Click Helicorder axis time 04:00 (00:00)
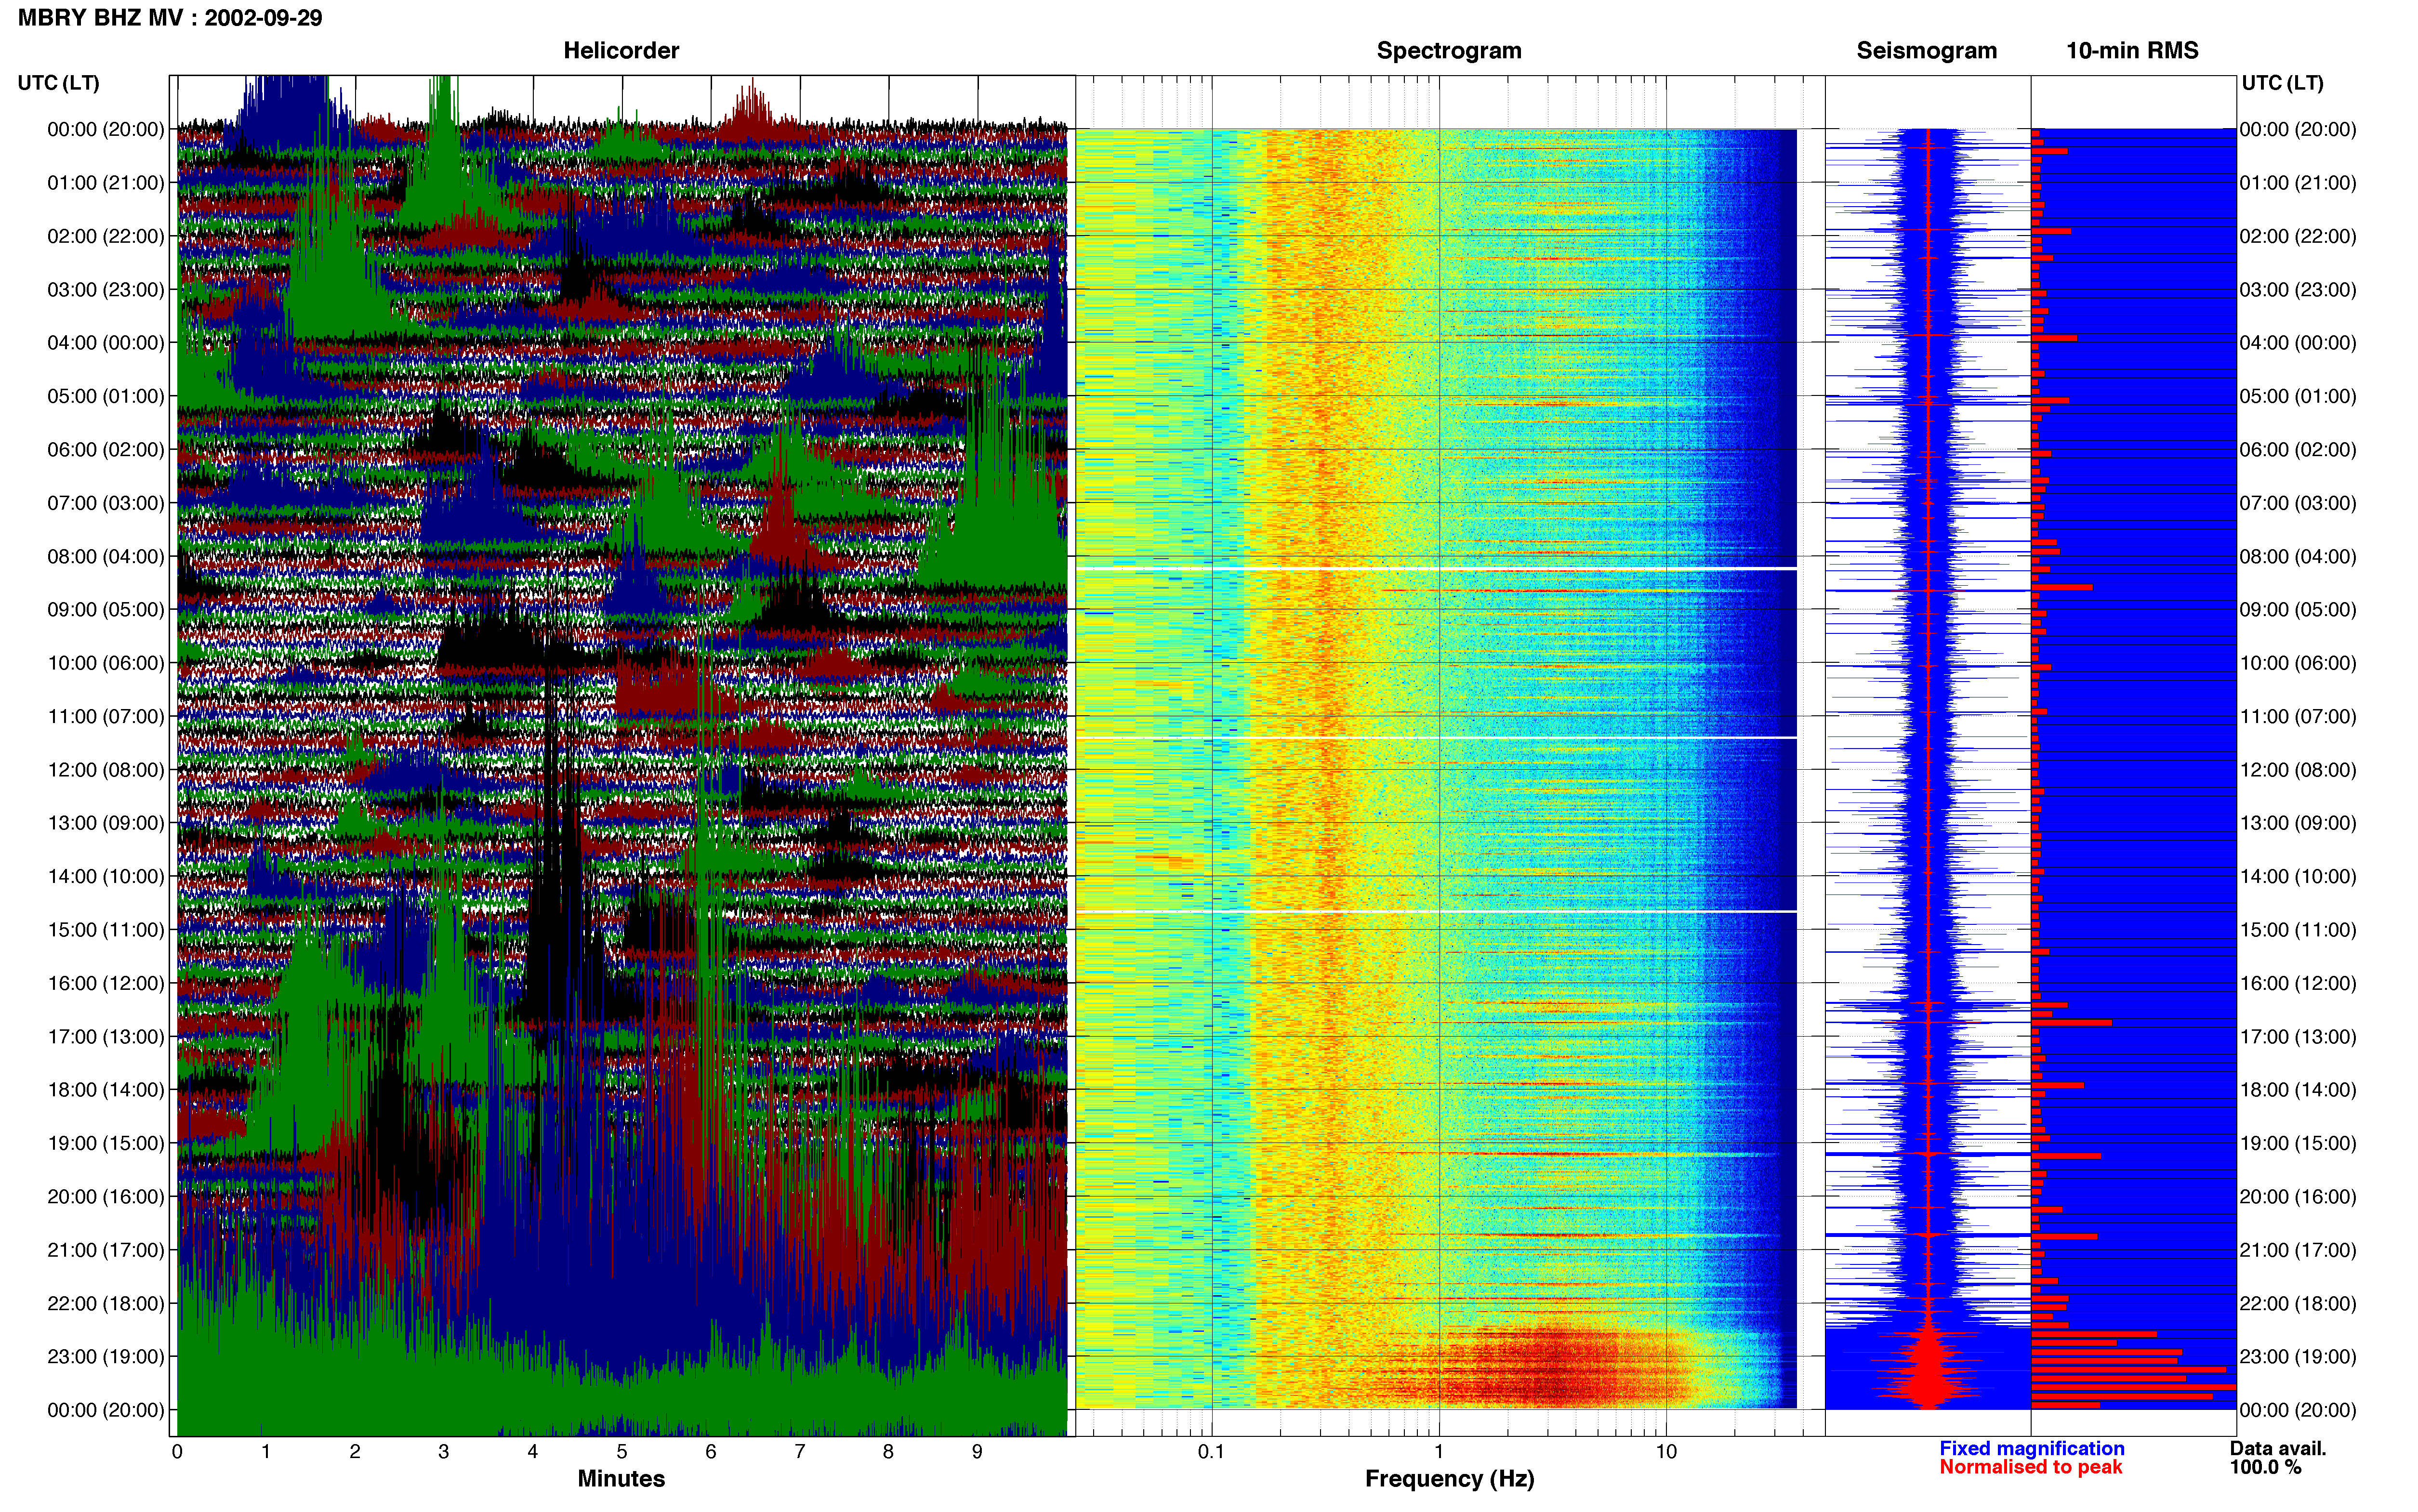 click(106, 343)
